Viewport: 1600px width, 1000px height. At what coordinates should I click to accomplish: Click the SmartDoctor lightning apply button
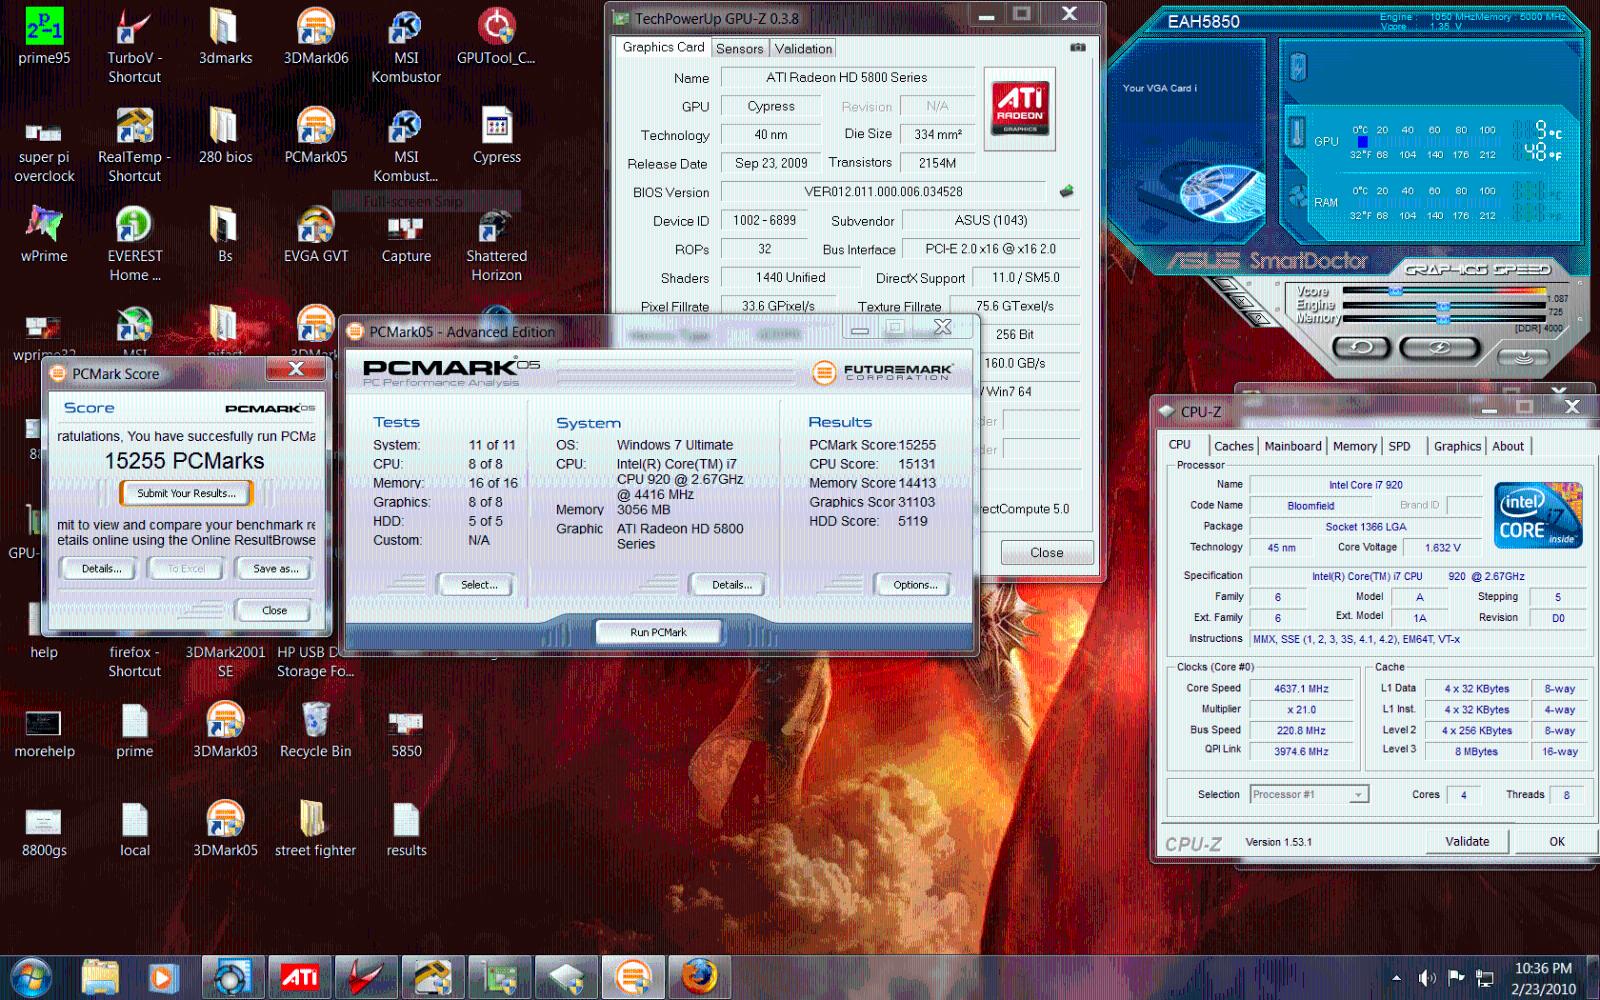click(1438, 347)
